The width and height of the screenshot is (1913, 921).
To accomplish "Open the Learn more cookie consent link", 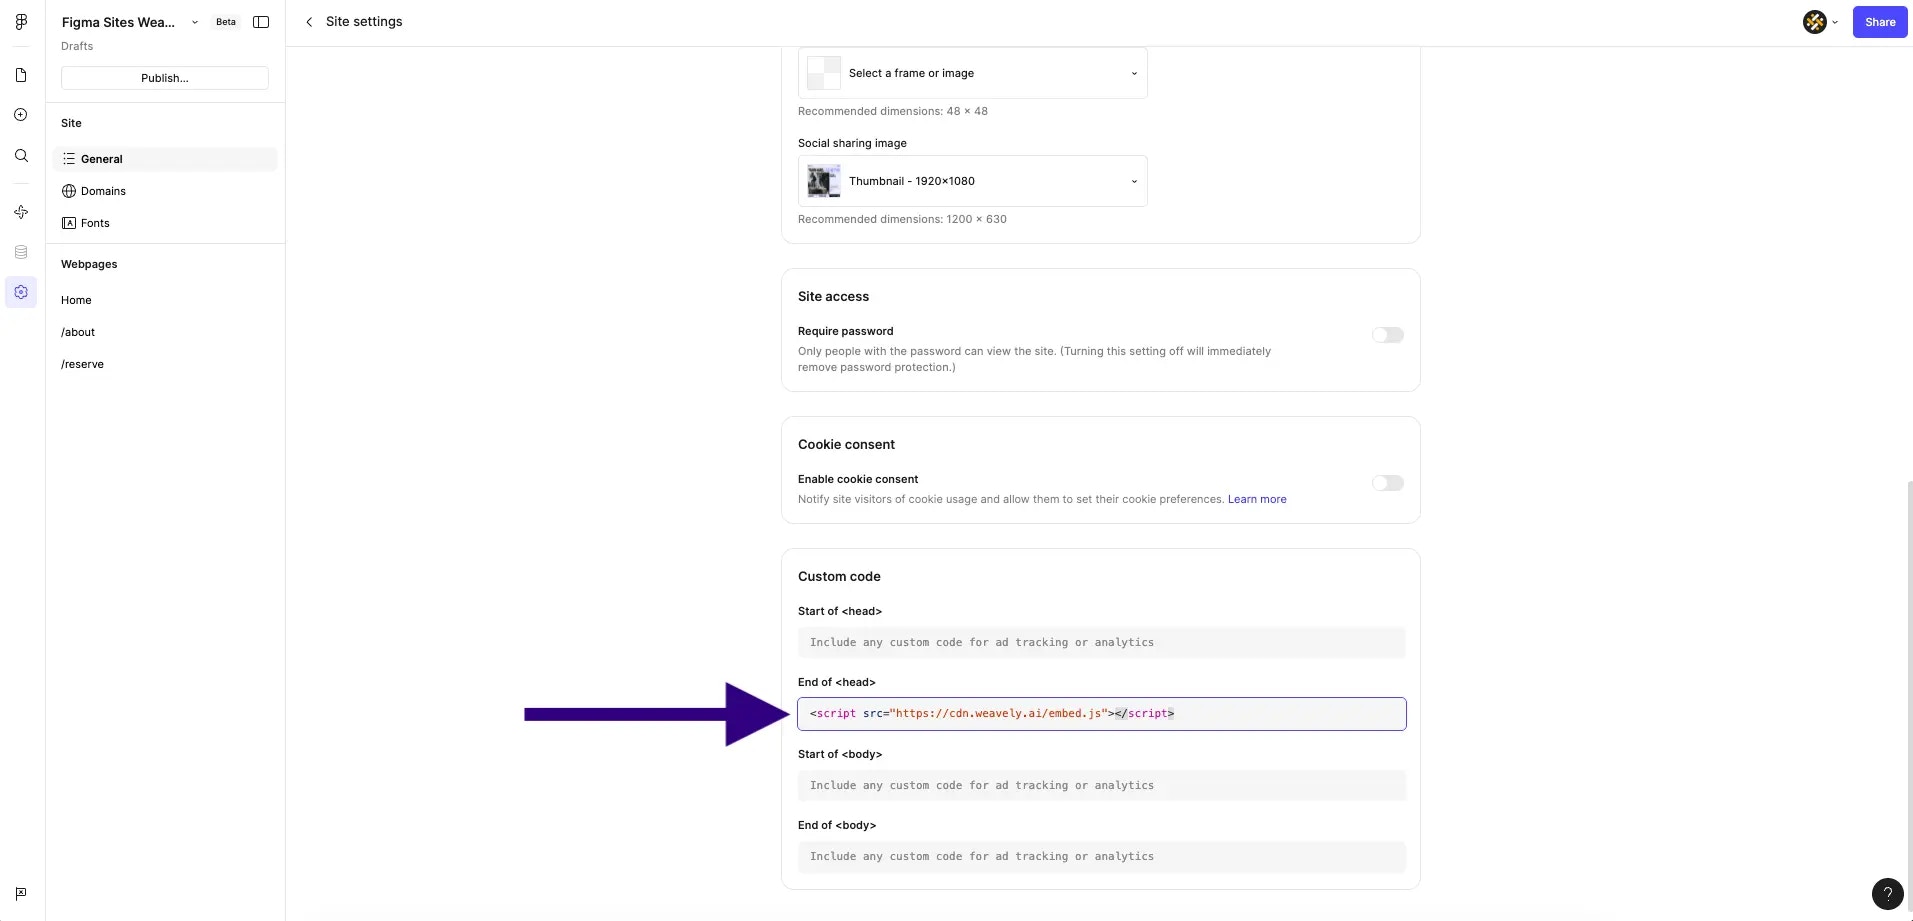I will tap(1256, 499).
